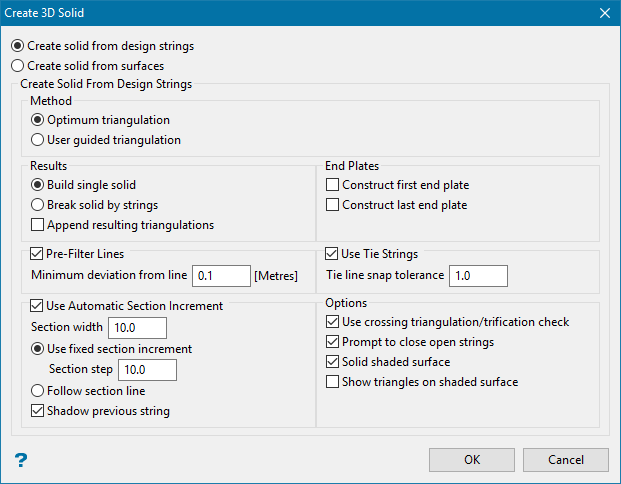Select Break solid by strings

[x=38, y=205]
